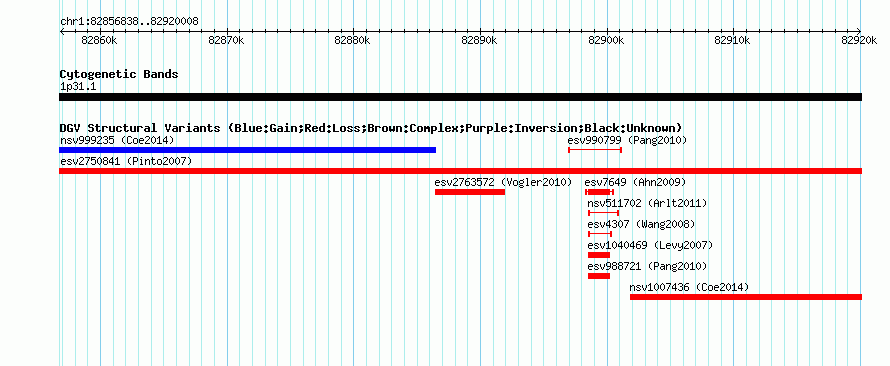Viewport: 890px width, 366px height.
Task: Click the DGV Structural Variants track title
Action: 371,128
